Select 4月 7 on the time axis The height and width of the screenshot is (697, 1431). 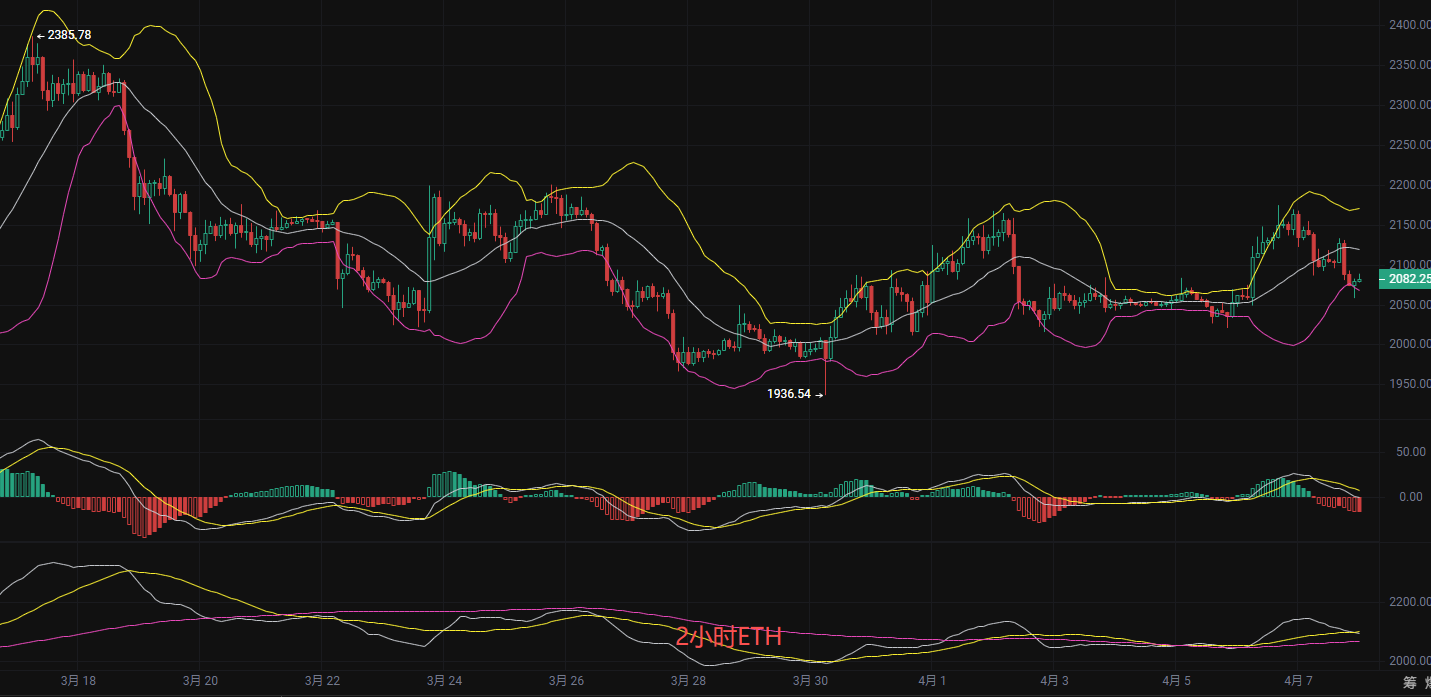click(1298, 681)
